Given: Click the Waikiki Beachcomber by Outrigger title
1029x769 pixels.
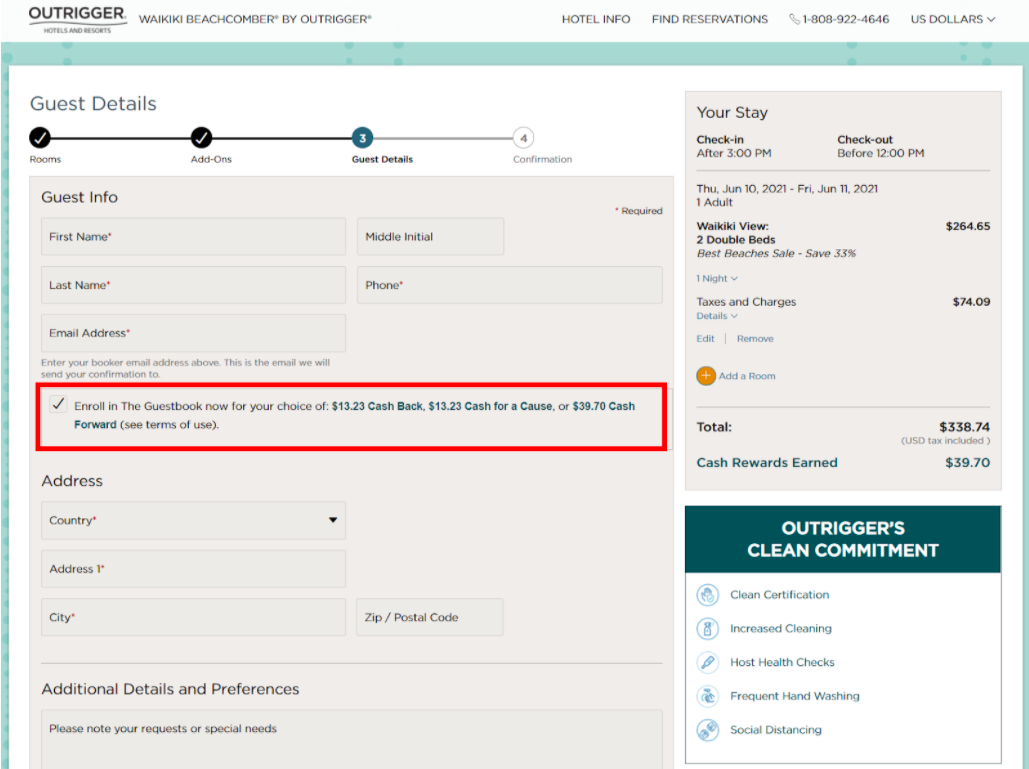Looking at the screenshot, I should 255,20.
